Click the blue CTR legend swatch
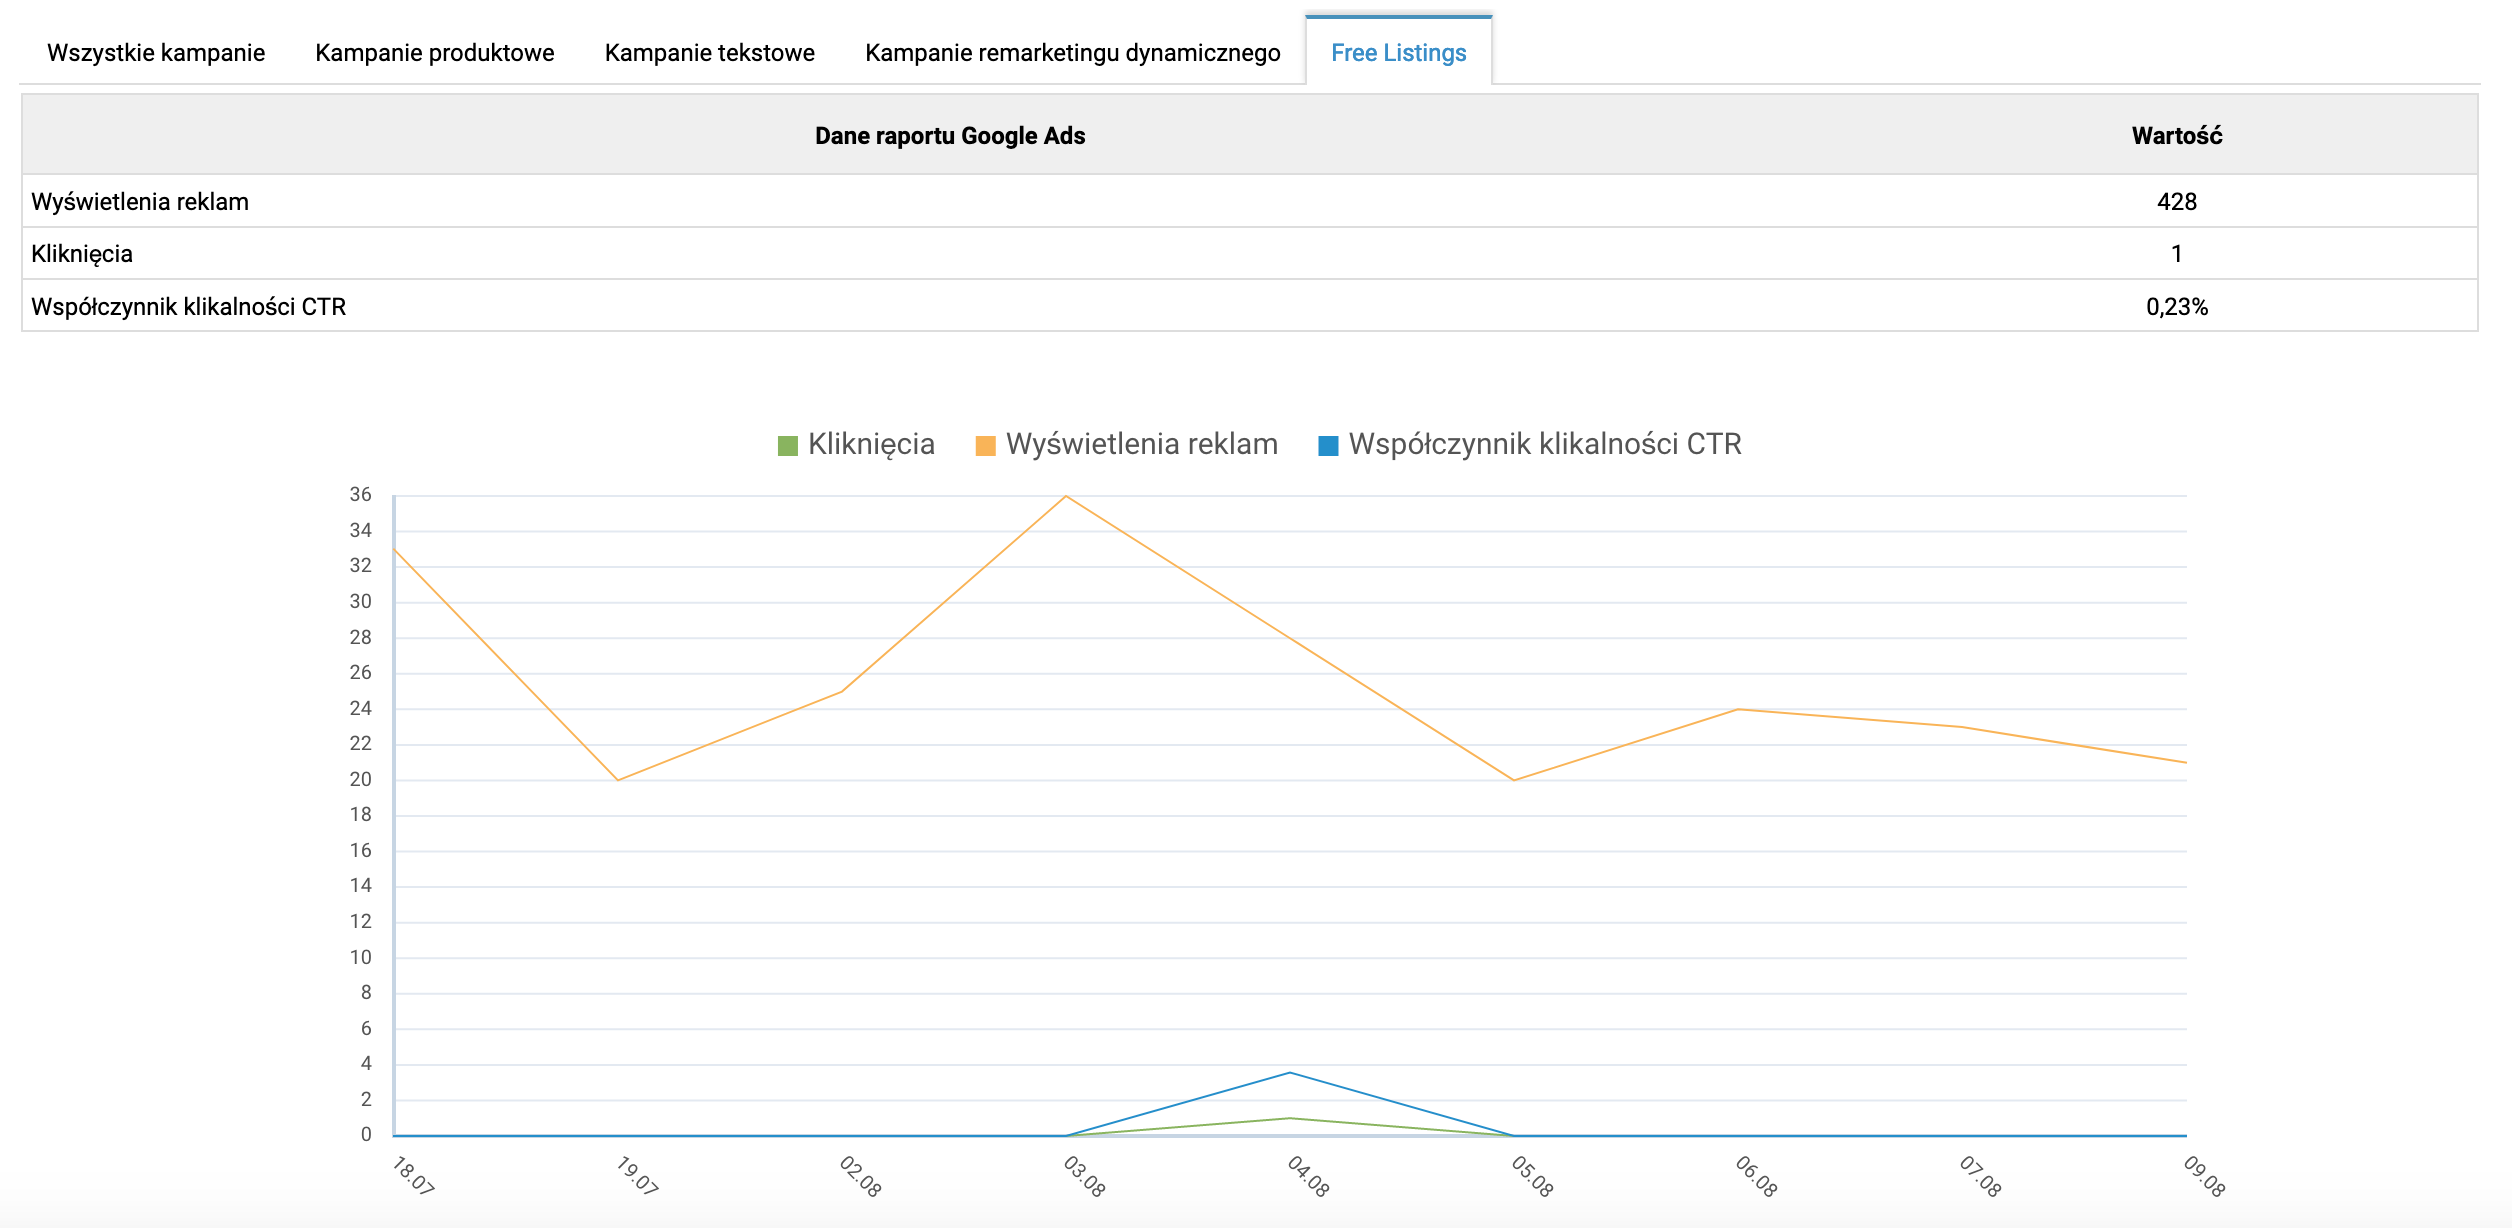This screenshot has width=2512, height=1228. (1328, 446)
